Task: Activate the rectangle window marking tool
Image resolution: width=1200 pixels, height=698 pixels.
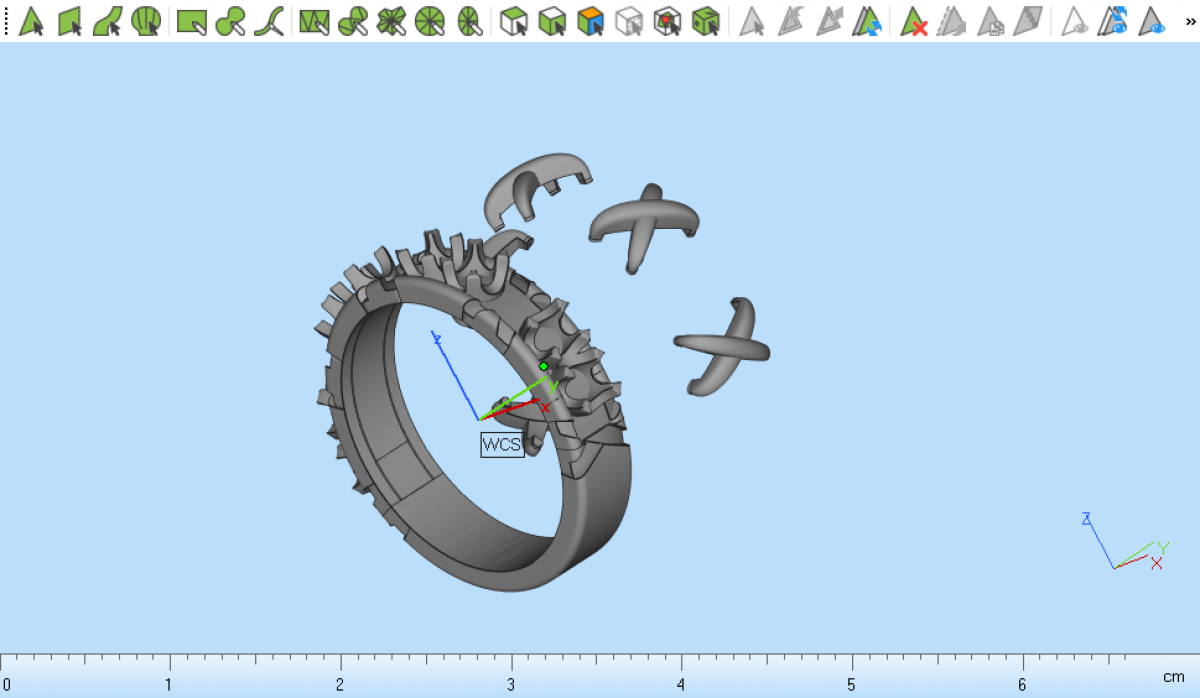Action: click(191, 21)
